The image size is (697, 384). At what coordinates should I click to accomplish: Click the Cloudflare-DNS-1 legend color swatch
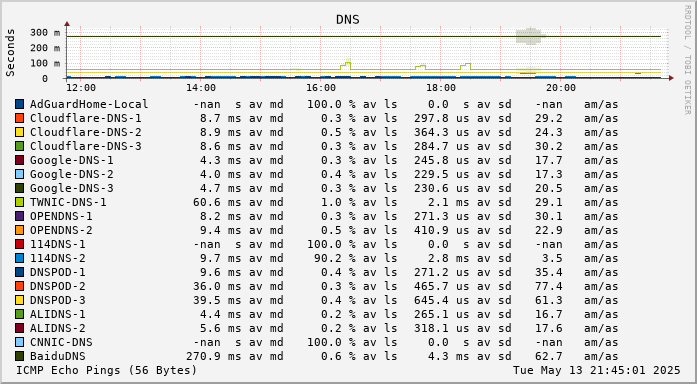point(20,118)
